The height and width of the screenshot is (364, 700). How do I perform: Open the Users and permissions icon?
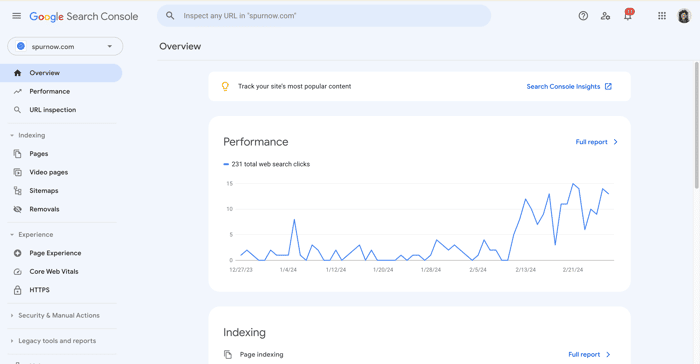click(605, 16)
